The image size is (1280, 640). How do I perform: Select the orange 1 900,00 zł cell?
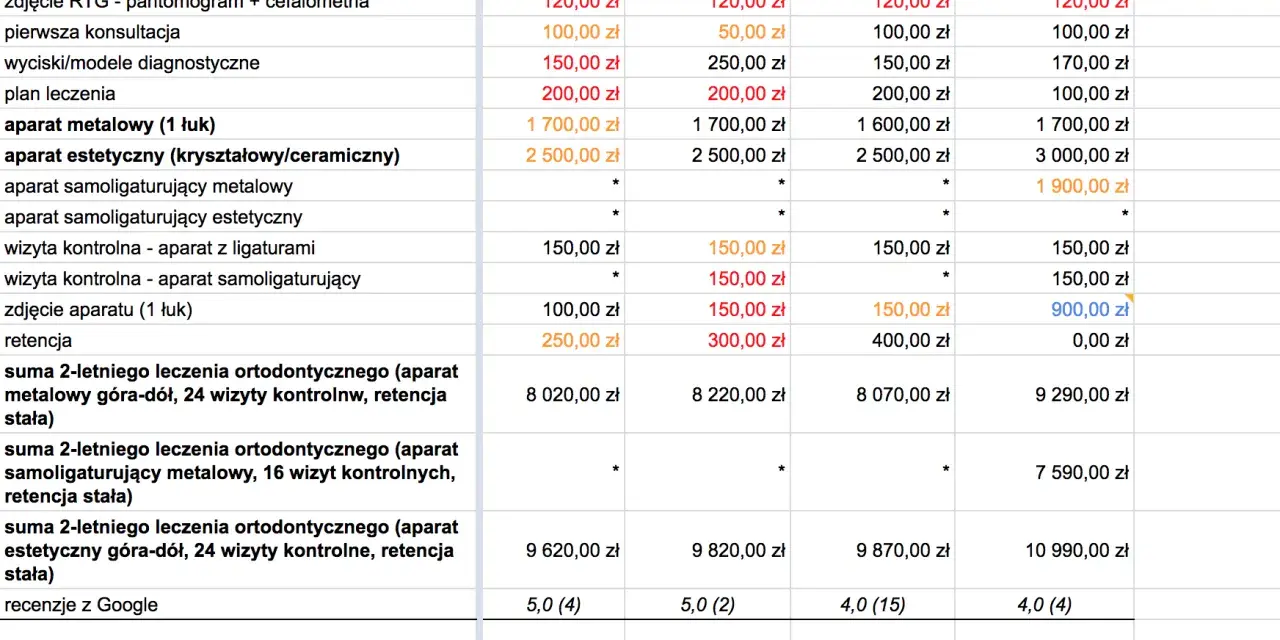pyautogui.click(x=1044, y=186)
